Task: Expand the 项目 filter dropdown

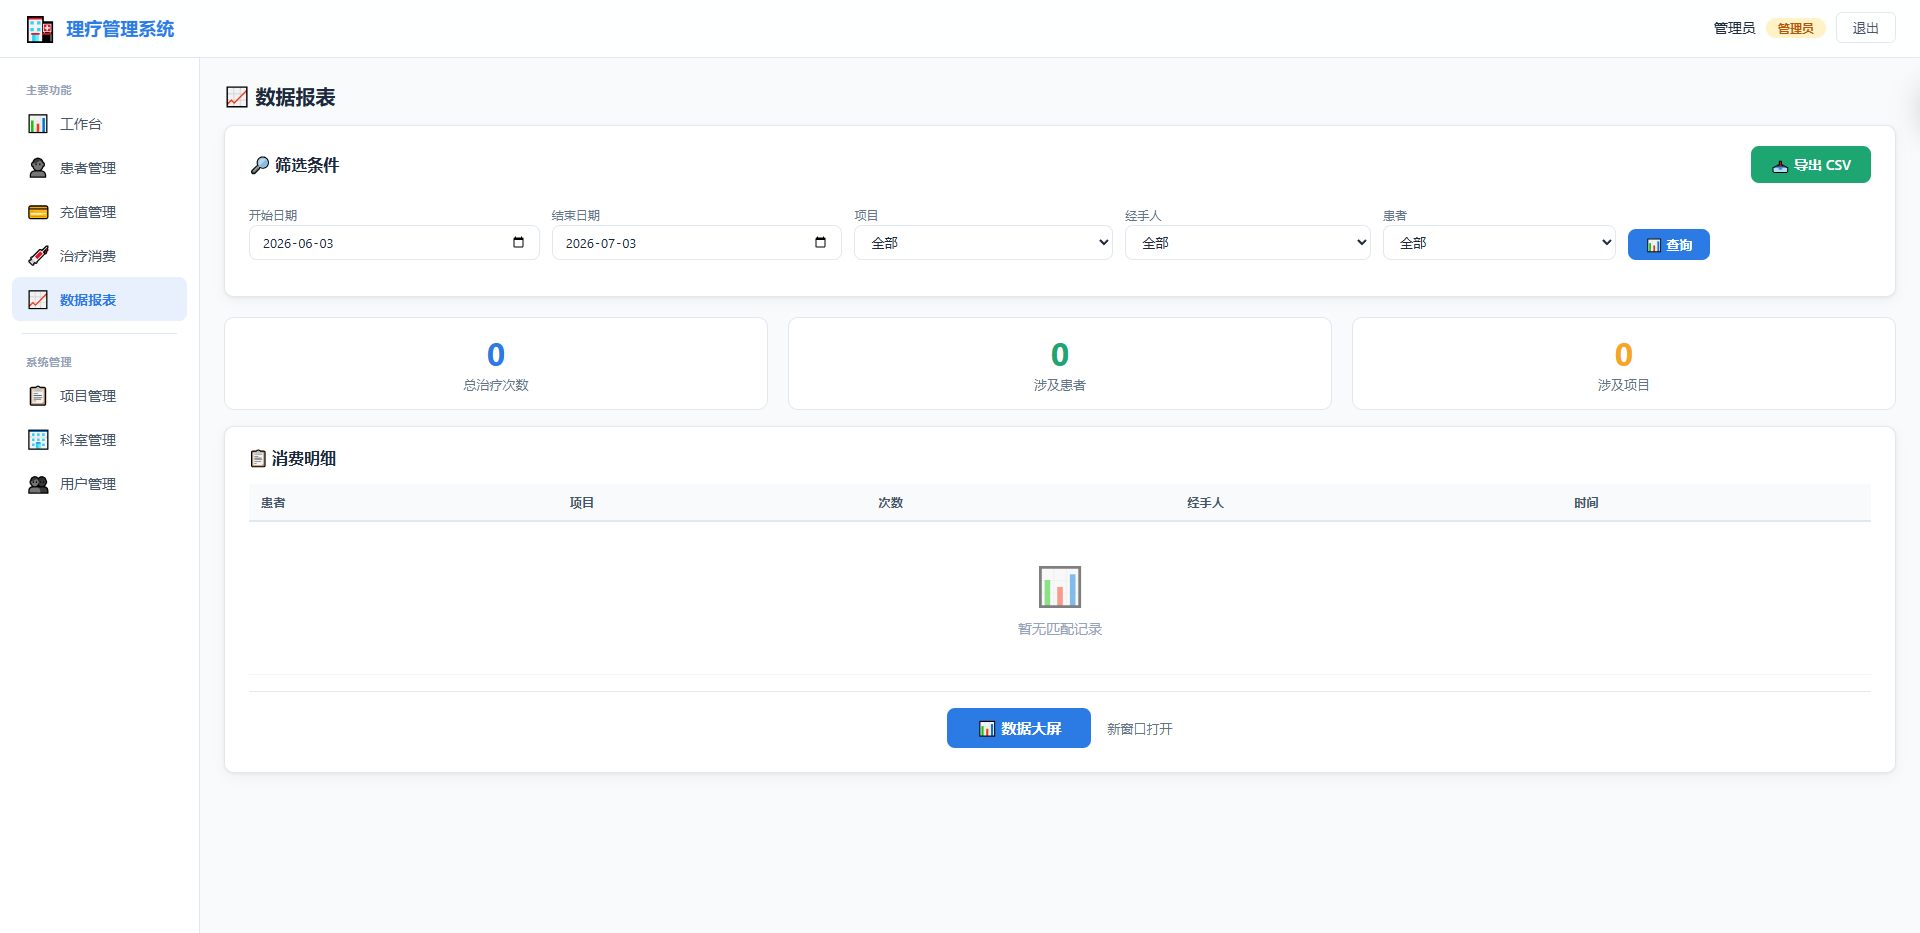Action: point(983,243)
